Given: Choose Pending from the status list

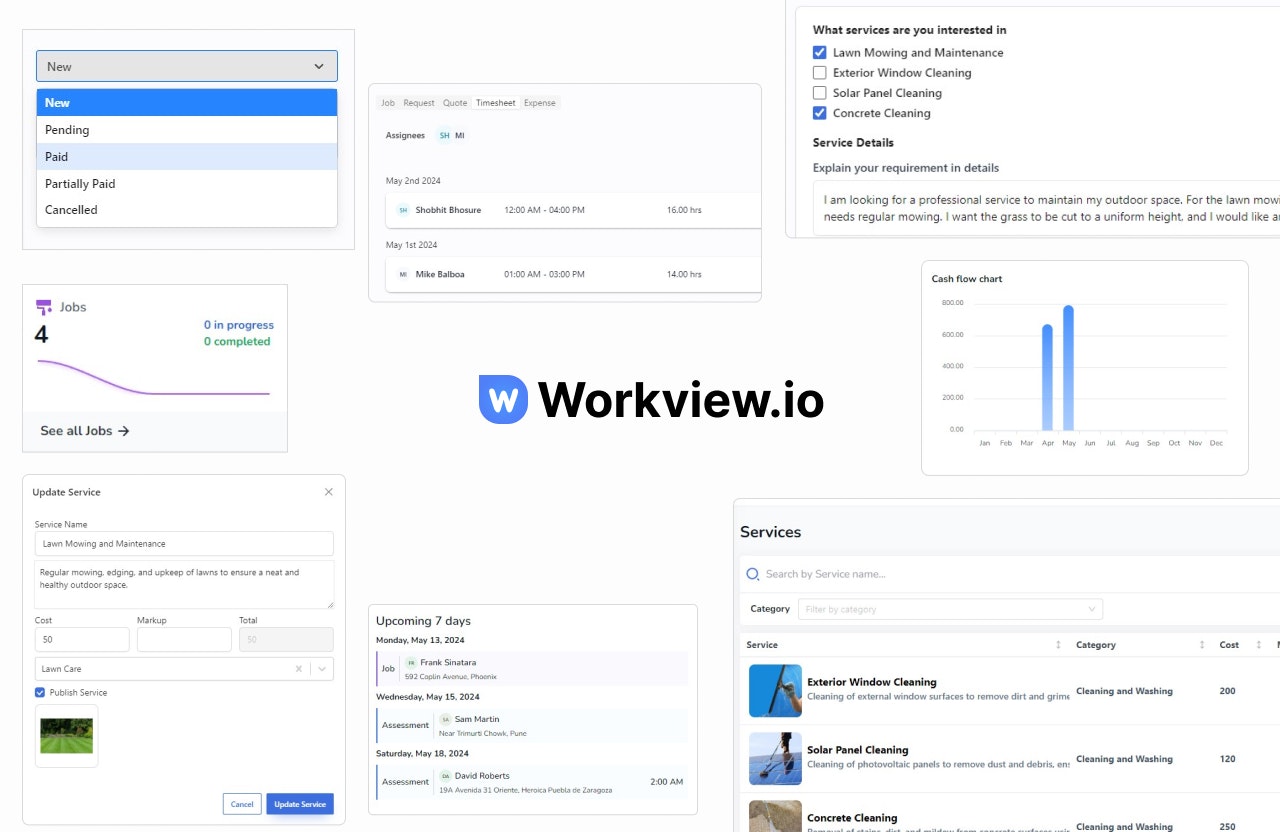Looking at the screenshot, I should 187,130.
